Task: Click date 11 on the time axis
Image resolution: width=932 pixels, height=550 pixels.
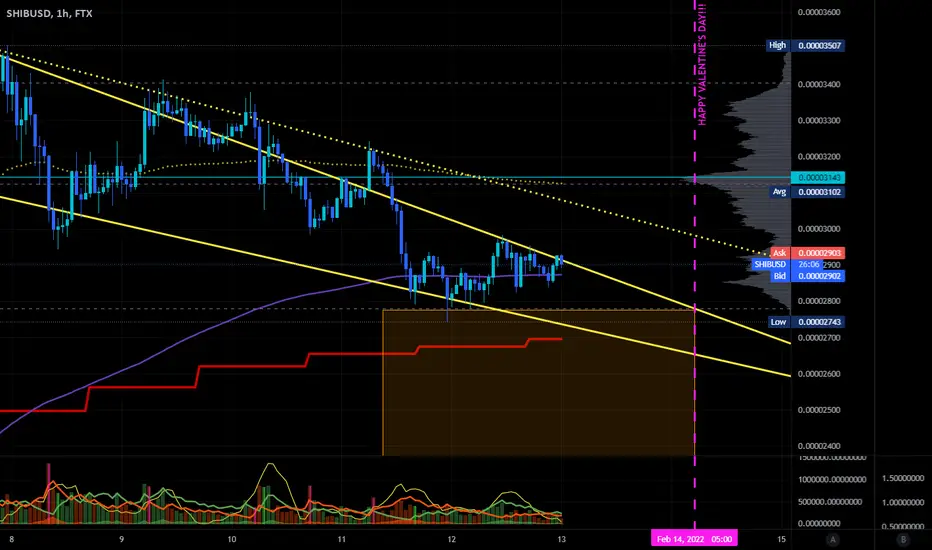Action: (x=341, y=539)
